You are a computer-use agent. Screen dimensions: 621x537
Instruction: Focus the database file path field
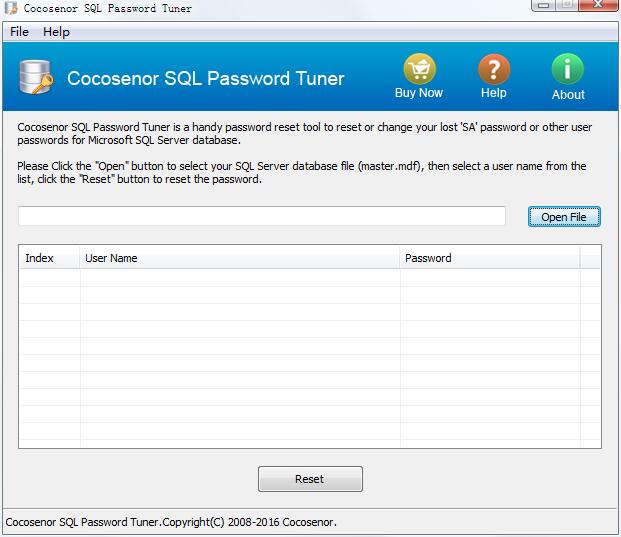pos(262,216)
